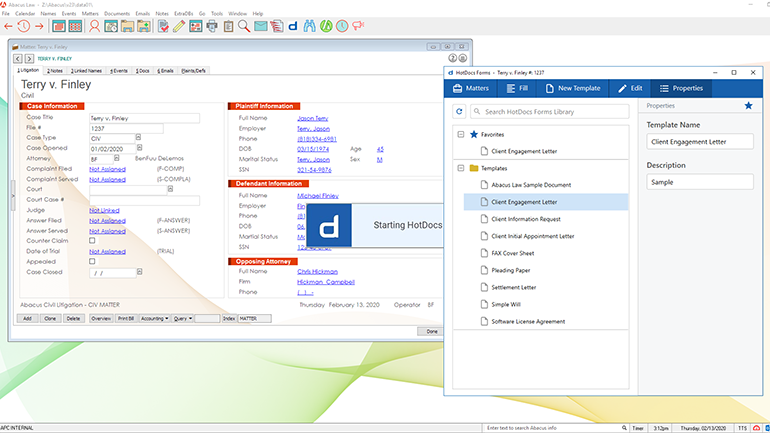Screen dimensions: 770x433
Task: Click the Template Name input field
Action: coord(700,141)
